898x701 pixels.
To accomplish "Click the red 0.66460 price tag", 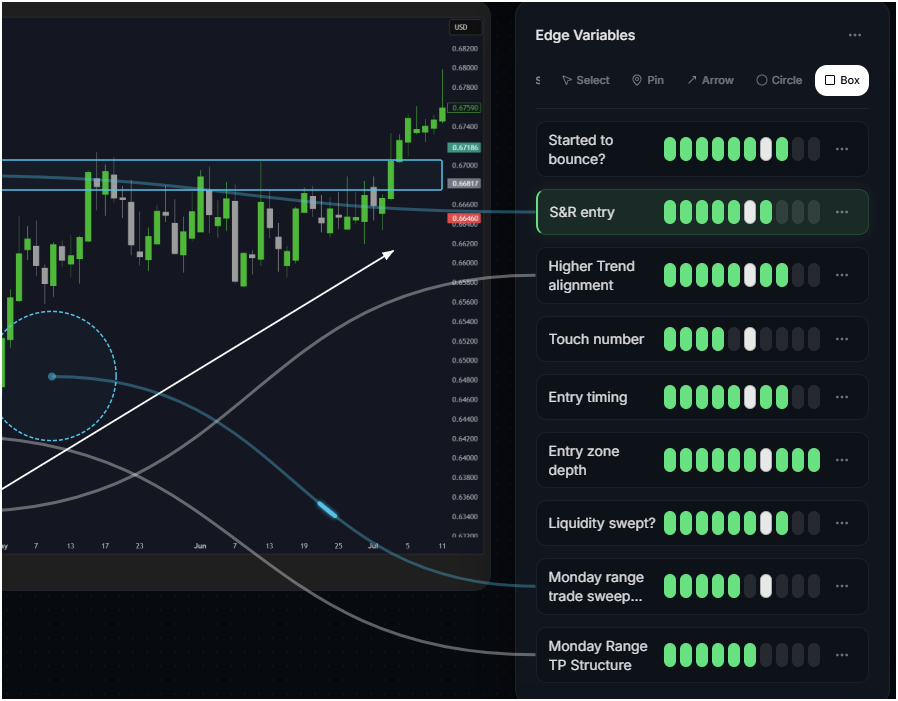I will tap(464, 218).
